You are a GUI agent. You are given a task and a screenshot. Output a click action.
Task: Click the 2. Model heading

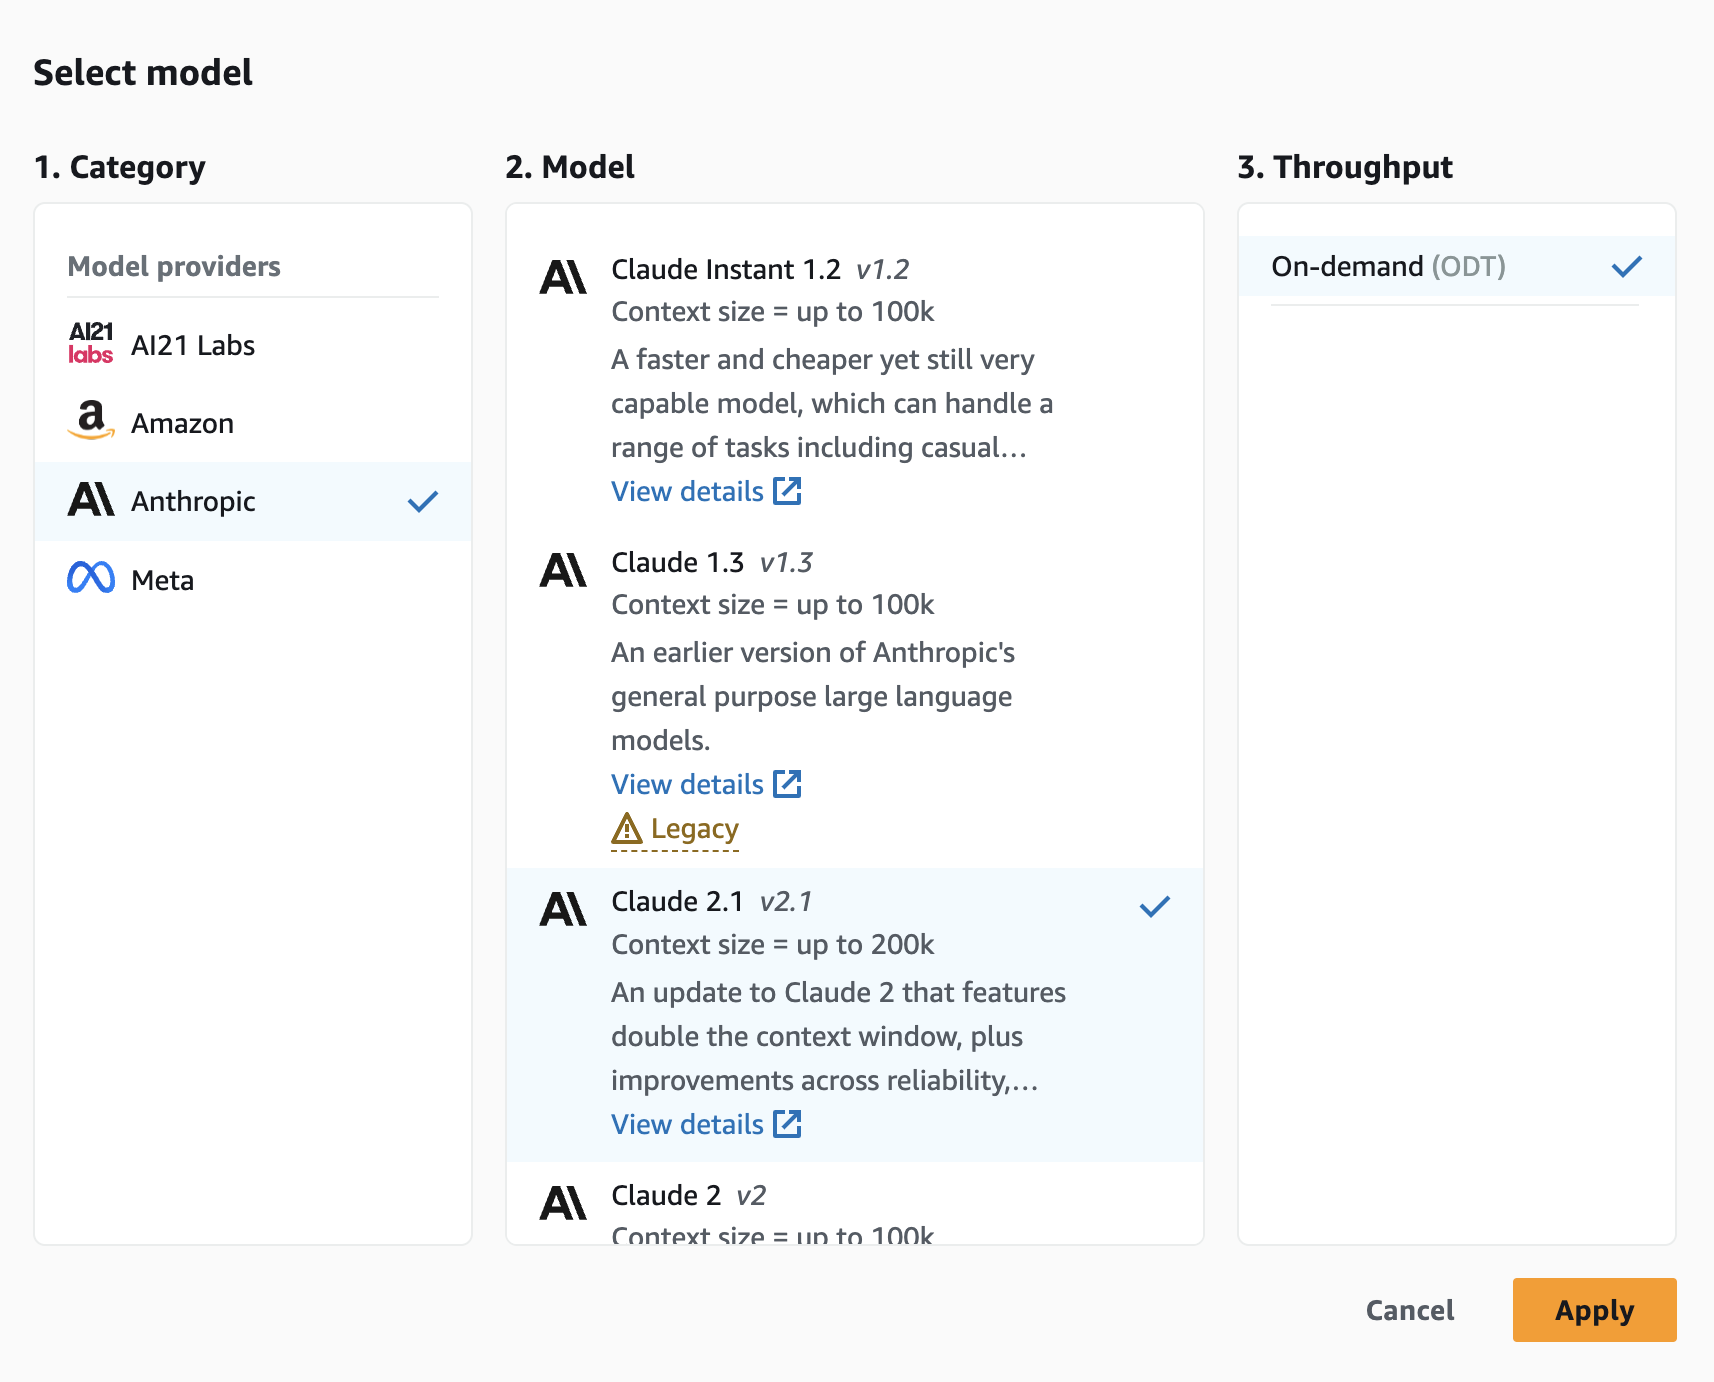[x=570, y=166]
